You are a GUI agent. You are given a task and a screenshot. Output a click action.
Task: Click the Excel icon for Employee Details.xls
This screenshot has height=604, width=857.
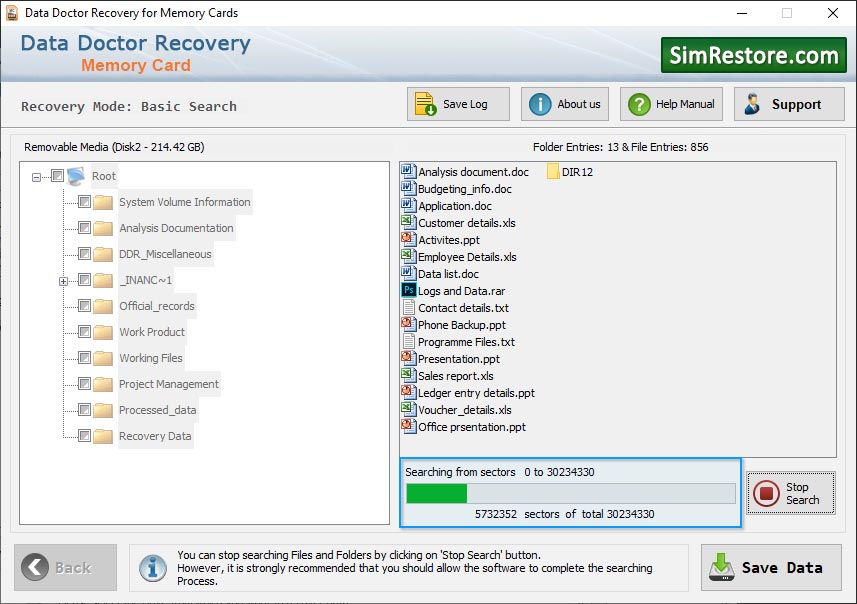(408, 256)
